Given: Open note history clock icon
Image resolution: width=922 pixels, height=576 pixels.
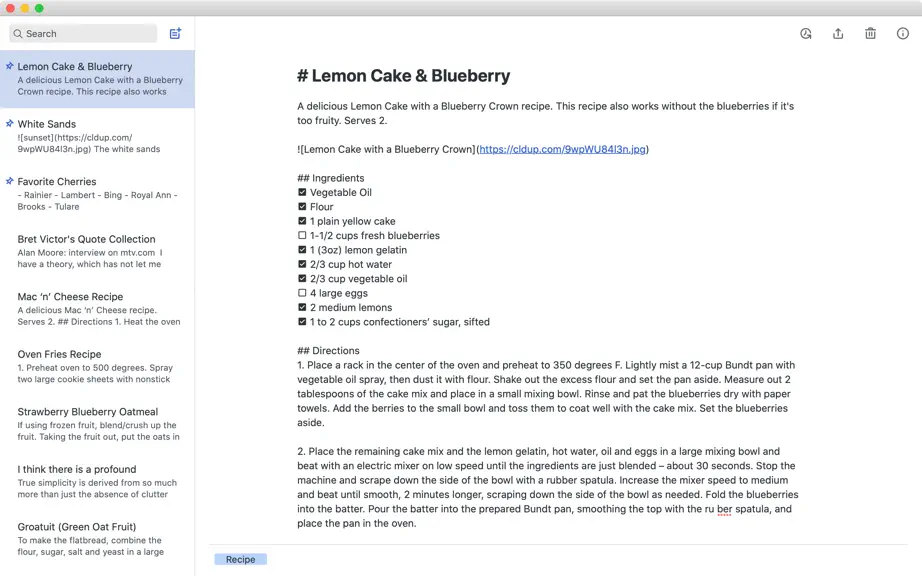Looking at the screenshot, I should tap(806, 34).
